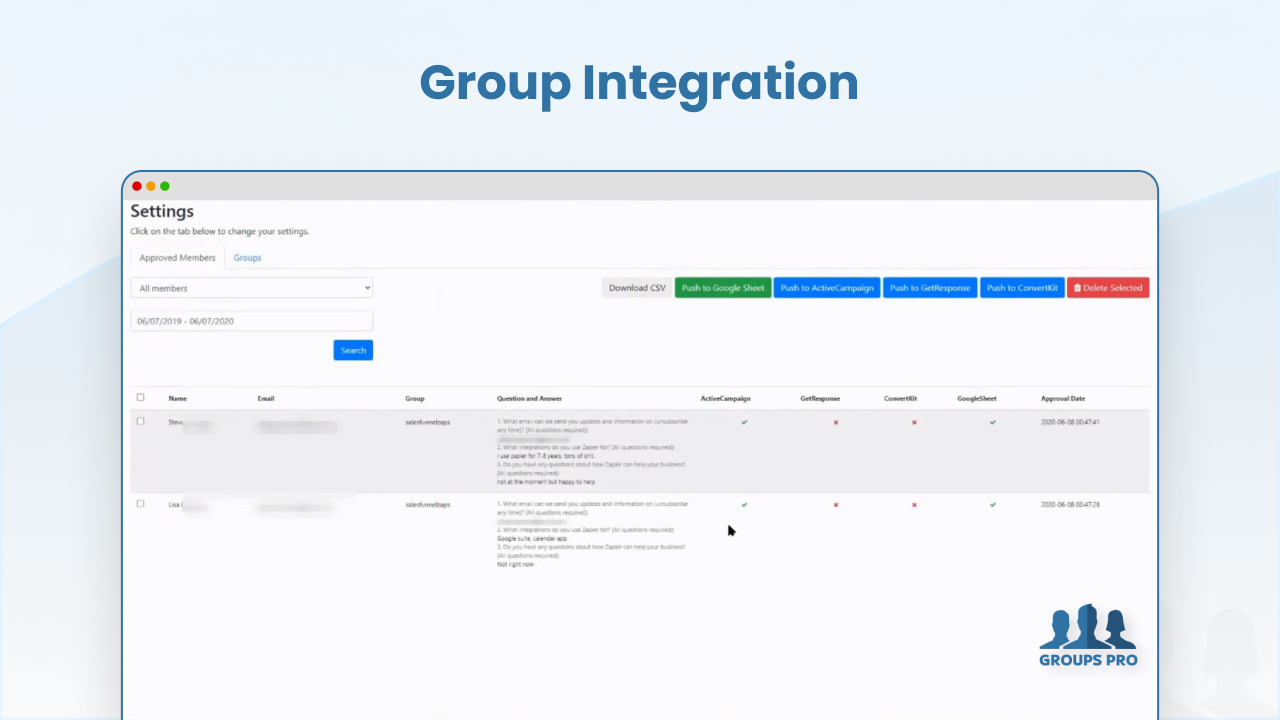1280x720 pixels.
Task: Click Lisa's ActiveCampaign green checkmark
Action: [x=744, y=505]
